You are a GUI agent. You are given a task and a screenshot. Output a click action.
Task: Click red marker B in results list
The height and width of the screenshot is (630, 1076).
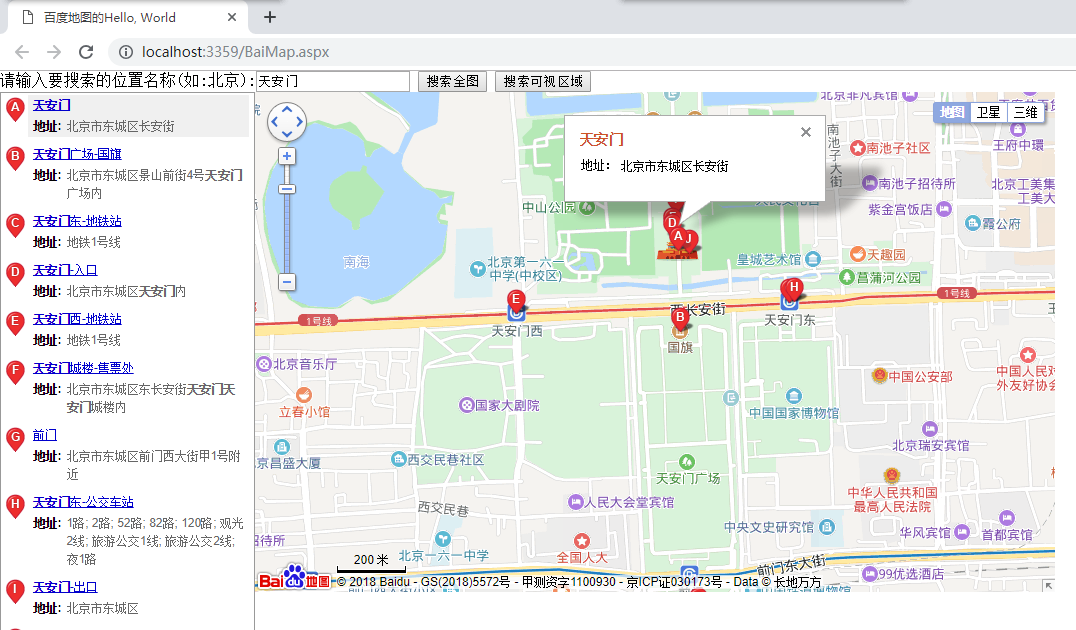14,159
